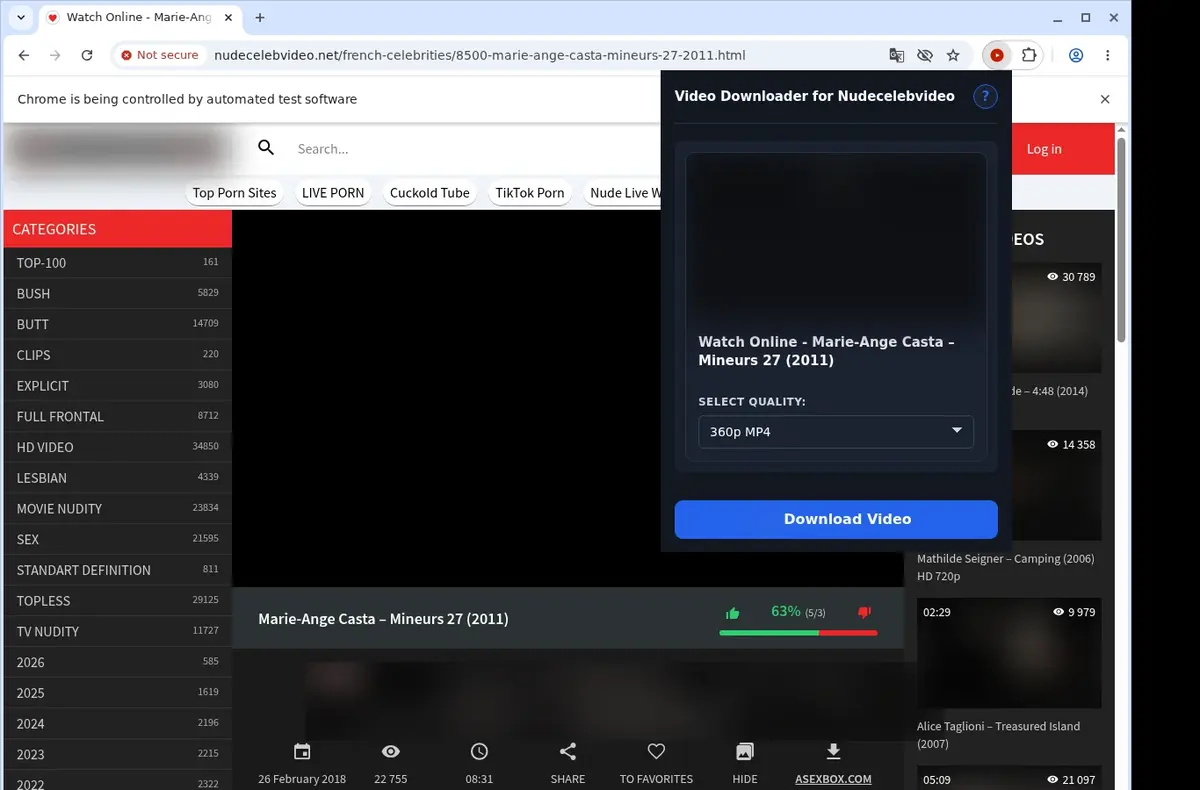Screen dimensions: 1200x790
Task: Select the FULL FRONTAL category
Action: tap(117, 417)
